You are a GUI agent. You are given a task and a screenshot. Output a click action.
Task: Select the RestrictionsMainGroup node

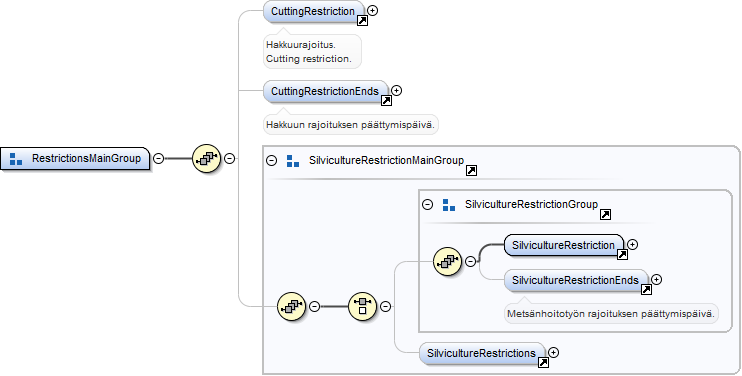click(75, 158)
